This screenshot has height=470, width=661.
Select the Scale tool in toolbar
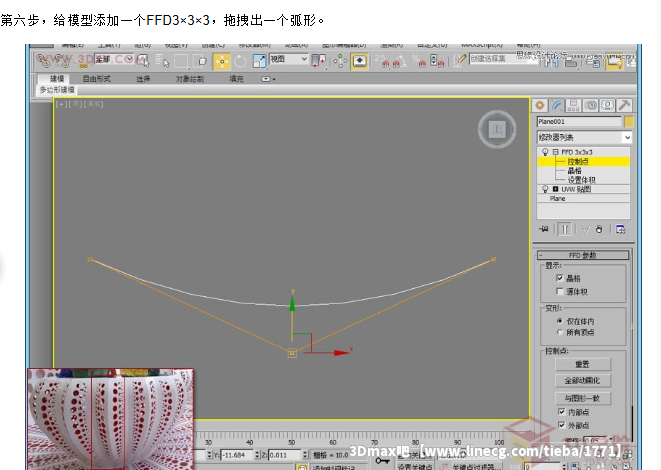tap(258, 61)
